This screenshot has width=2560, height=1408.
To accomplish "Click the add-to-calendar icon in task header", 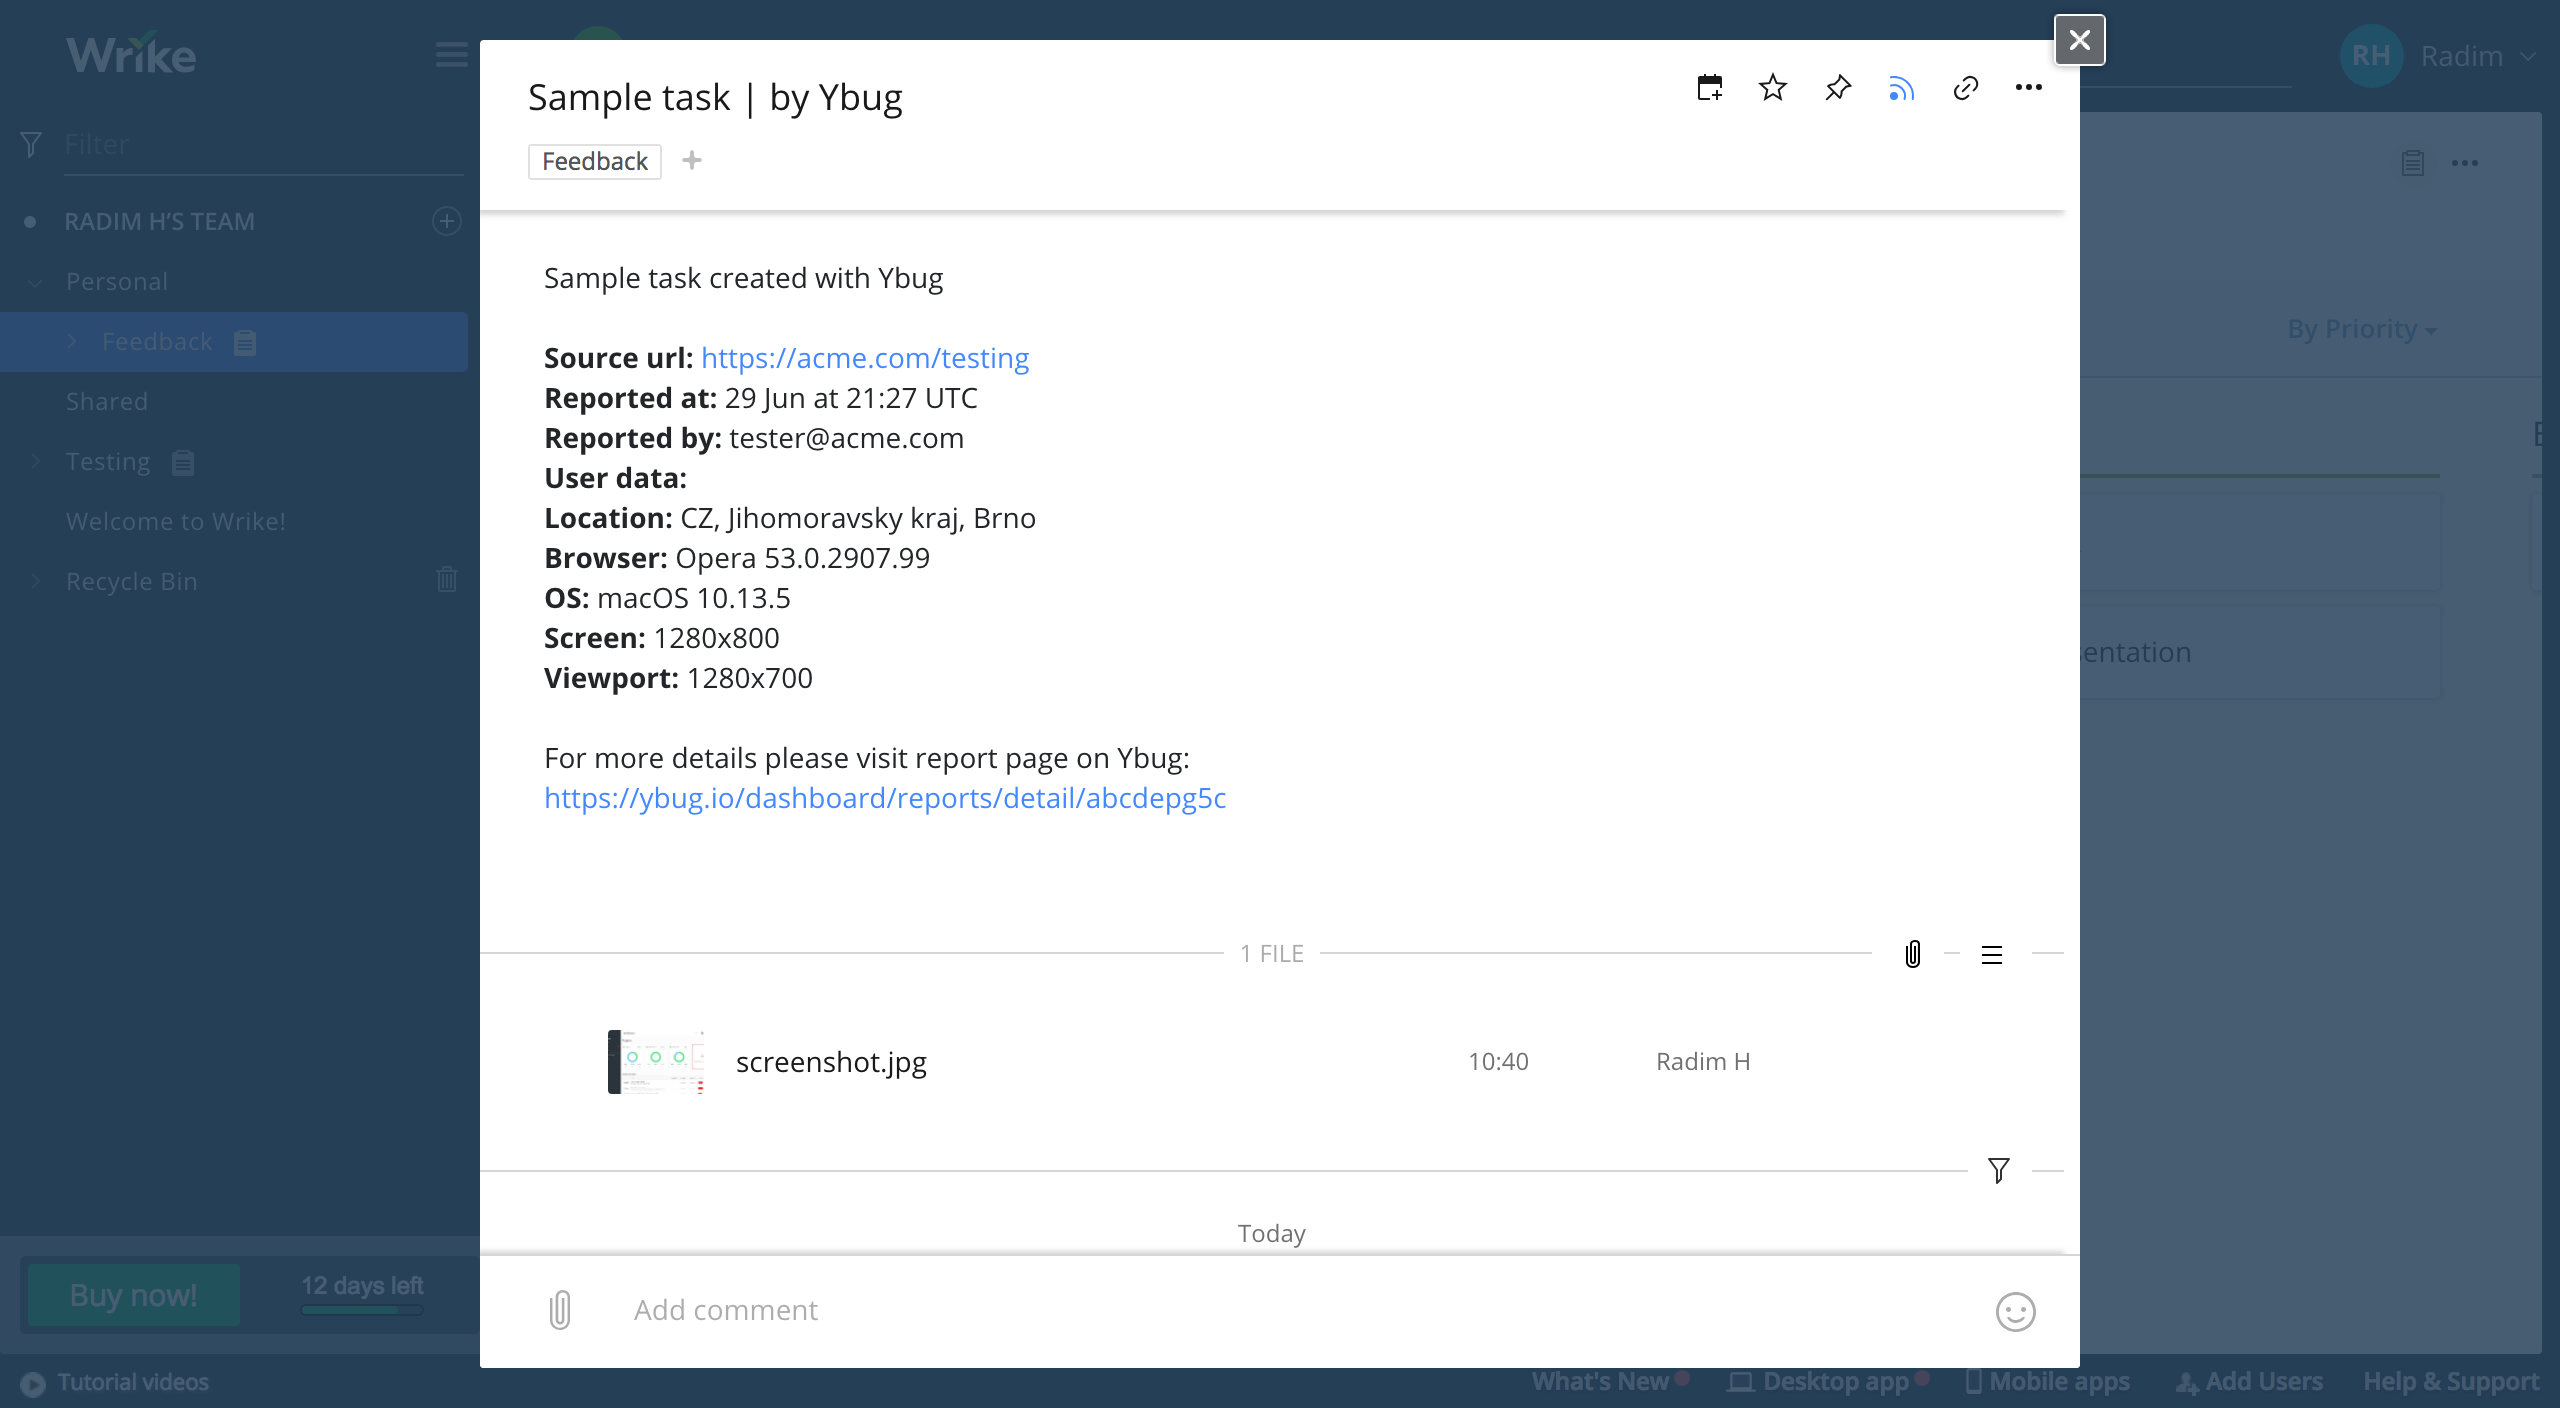I will (x=1710, y=88).
